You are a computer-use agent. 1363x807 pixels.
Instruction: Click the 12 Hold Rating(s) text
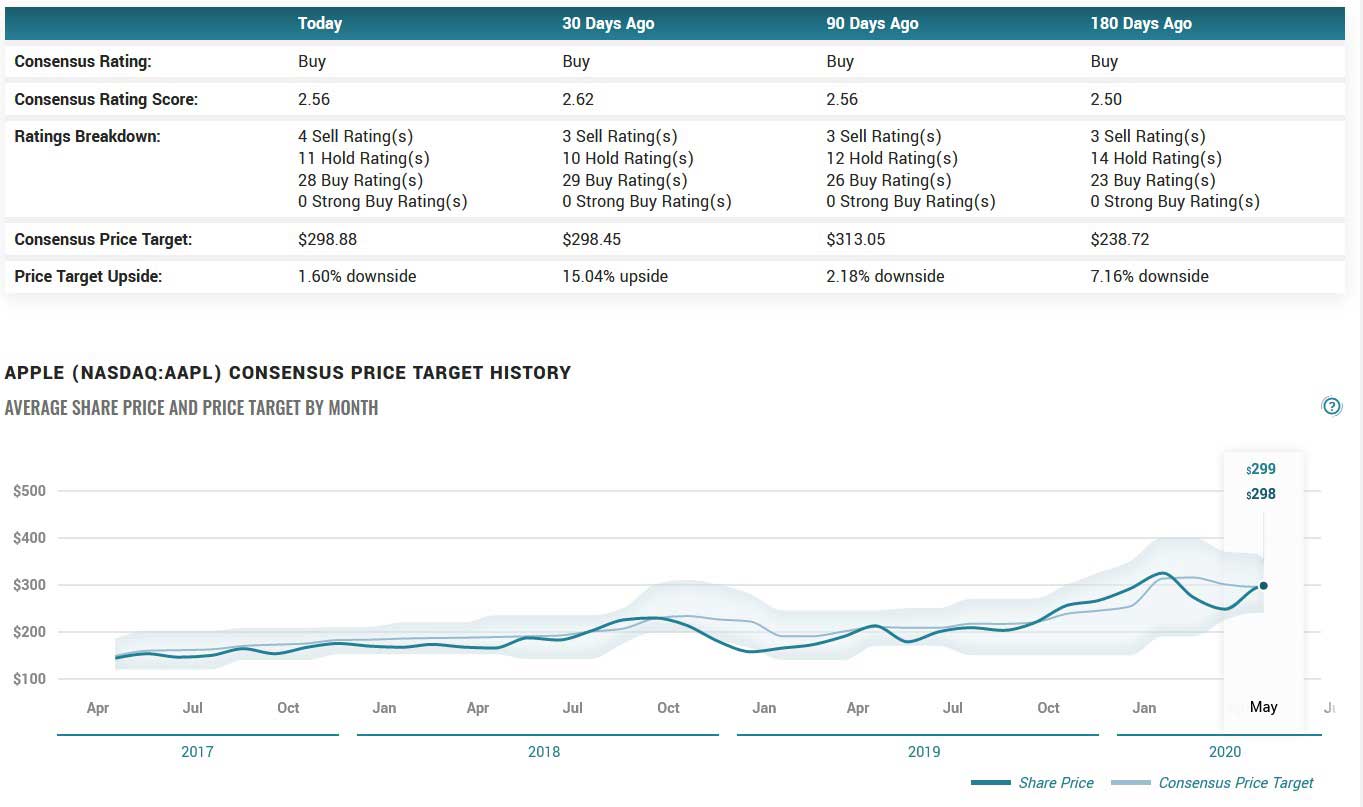coord(892,158)
